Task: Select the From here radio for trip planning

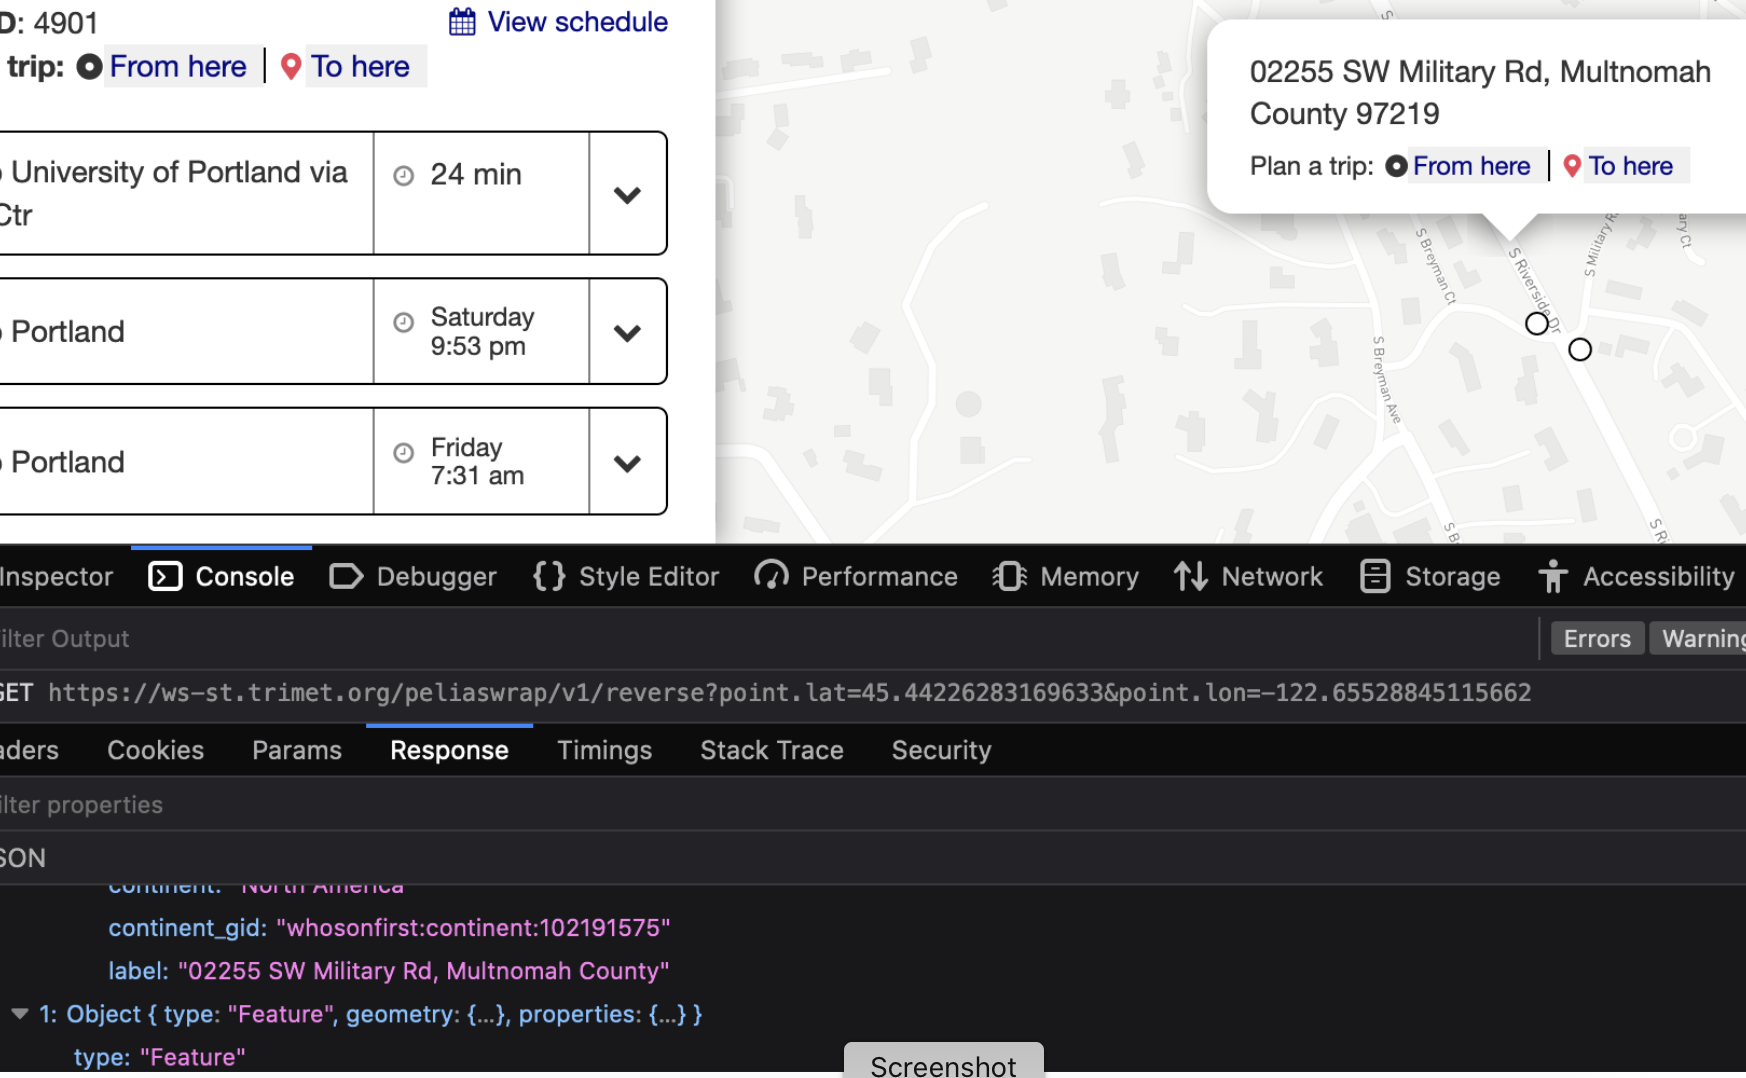Action: tap(88, 66)
